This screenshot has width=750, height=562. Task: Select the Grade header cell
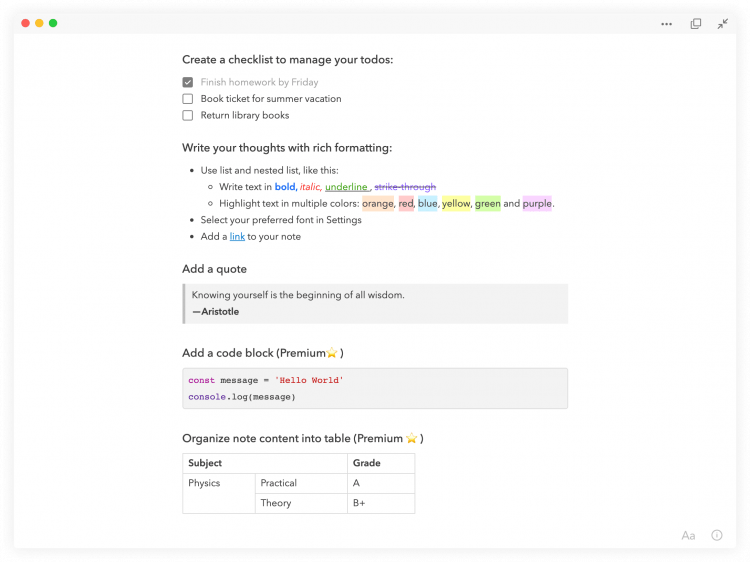(381, 463)
